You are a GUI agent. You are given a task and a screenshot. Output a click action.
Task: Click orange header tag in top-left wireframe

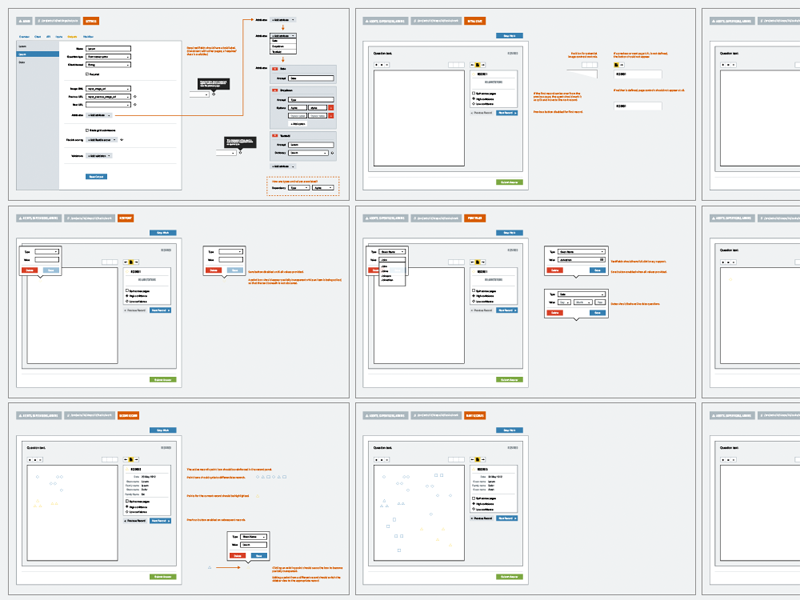[x=91, y=21]
